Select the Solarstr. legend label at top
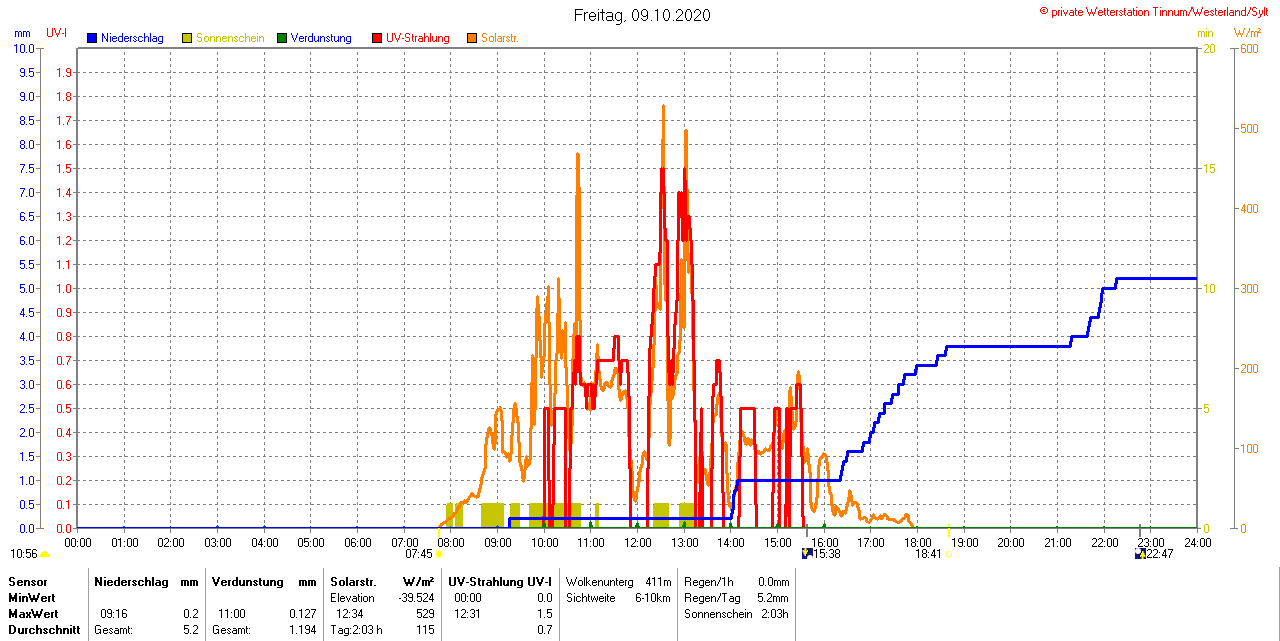This screenshot has width=1280, height=641. pyautogui.click(x=500, y=38)
